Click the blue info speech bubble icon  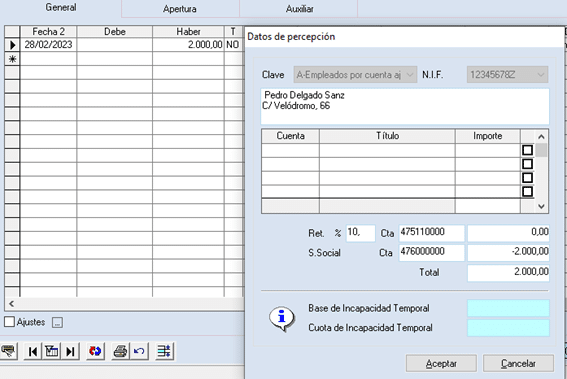(x=282, y=319)
